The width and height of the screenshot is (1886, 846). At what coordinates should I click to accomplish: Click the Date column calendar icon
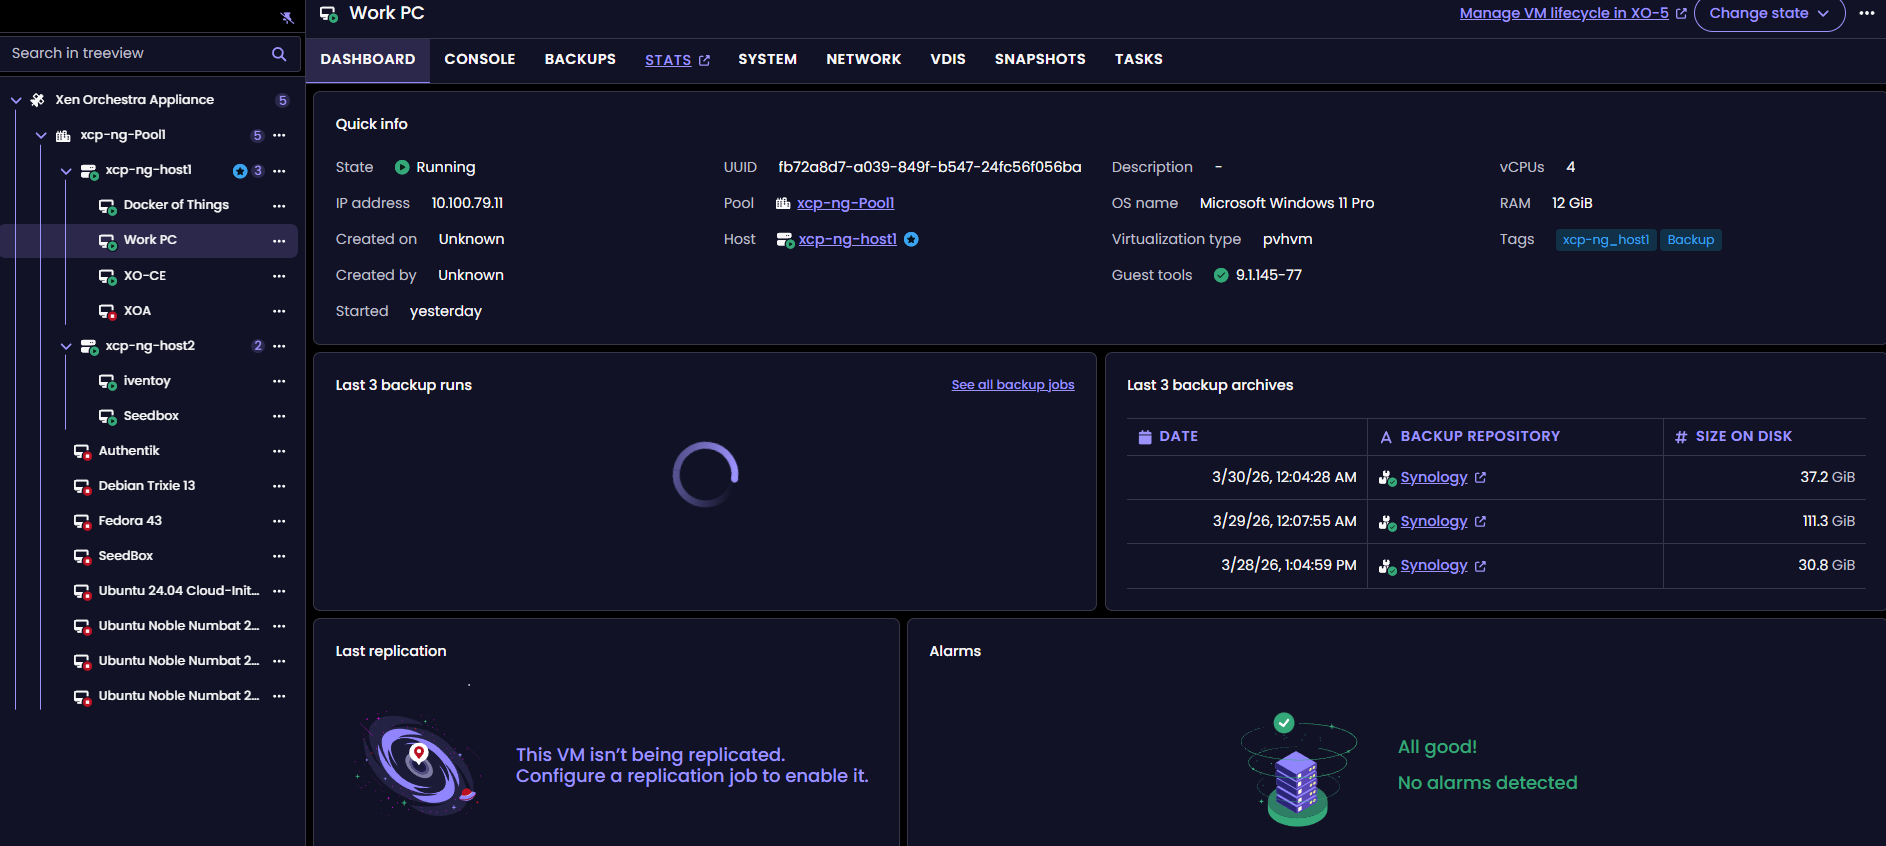[x=1145, y=437]
